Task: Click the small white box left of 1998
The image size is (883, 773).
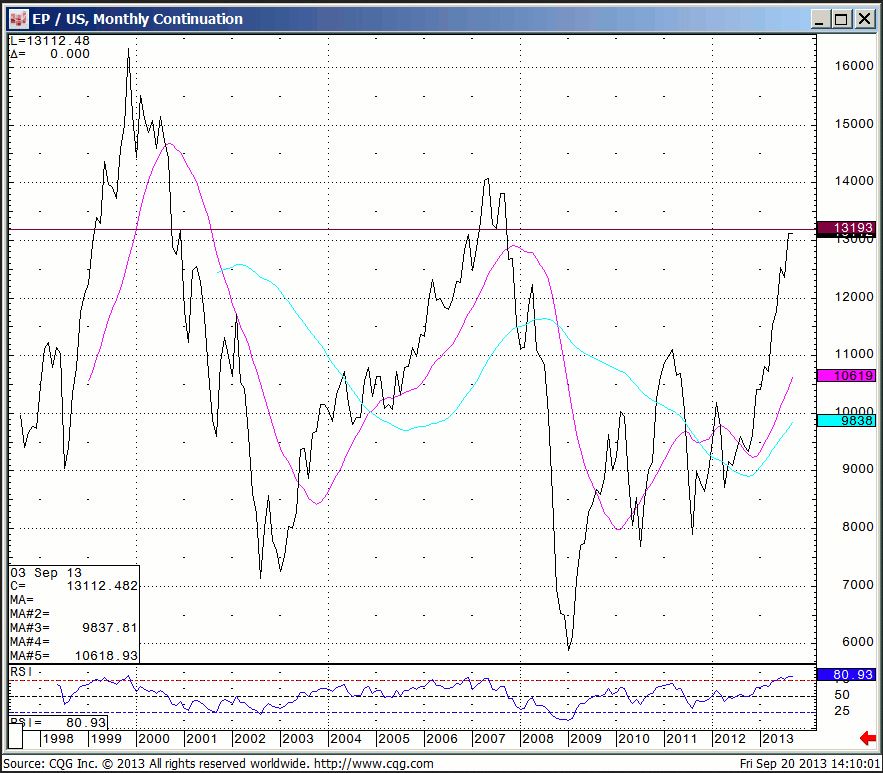Action: click(15, 739)
